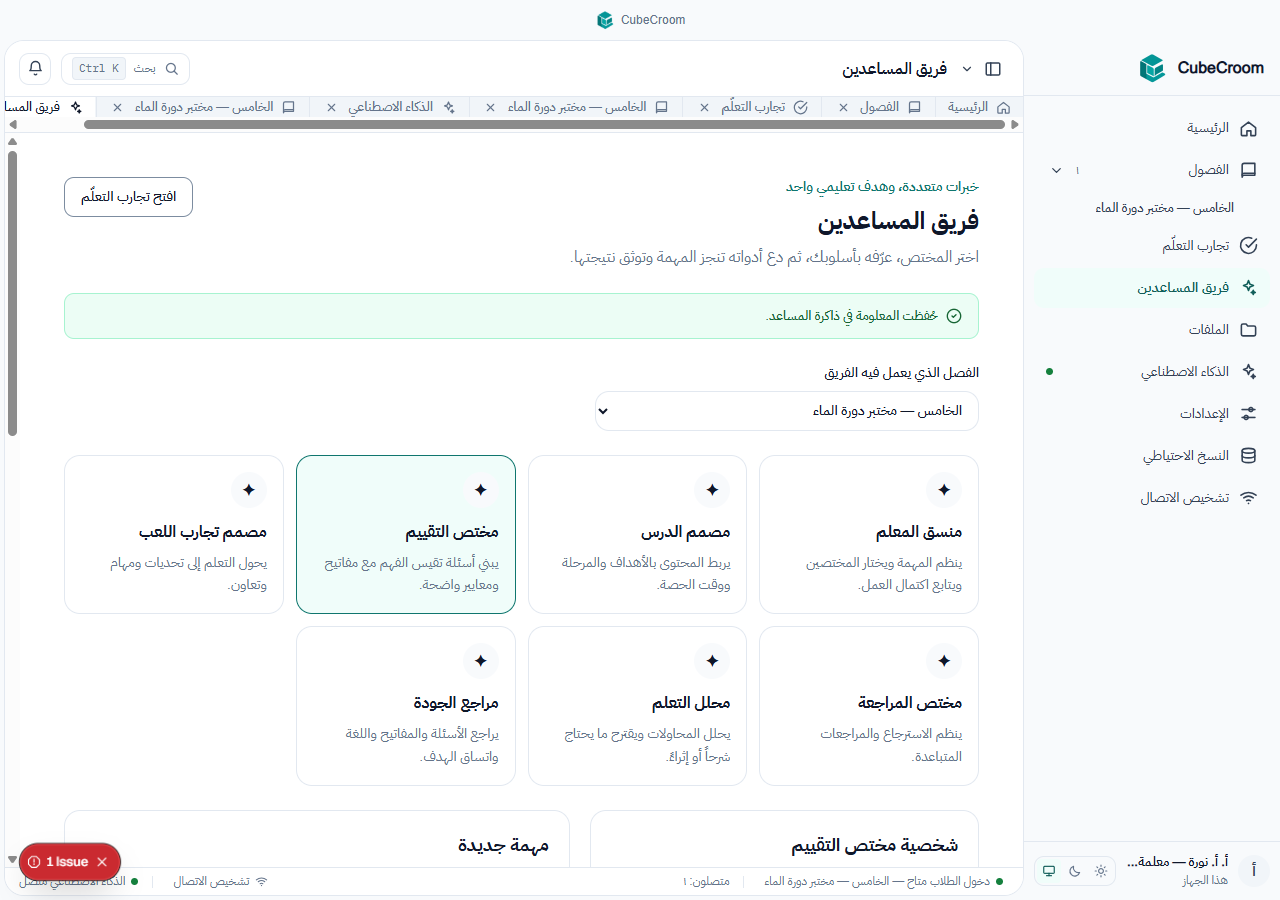Click the folder icon beside الملفات
The height and width of the screenshot is (900, 1280).
(x=1248, y=330)
